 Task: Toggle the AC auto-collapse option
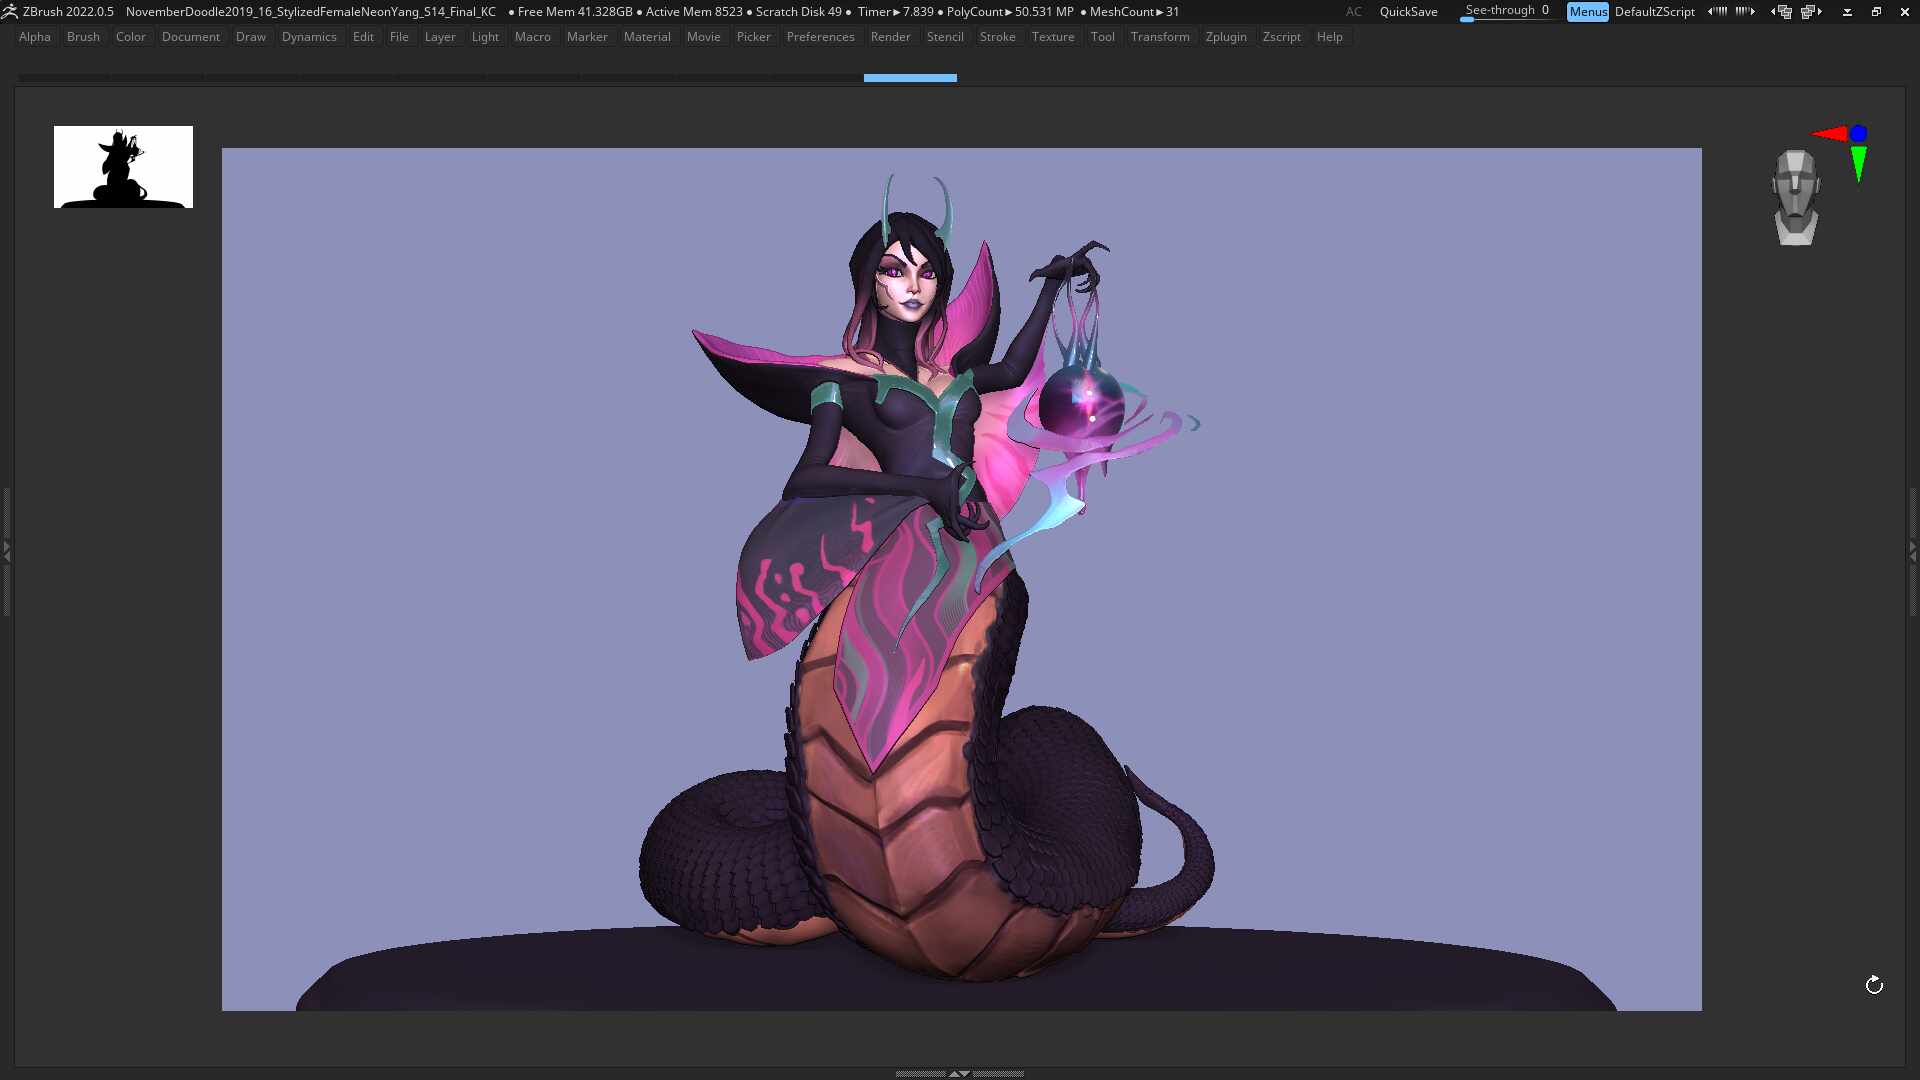[1353, 12]
